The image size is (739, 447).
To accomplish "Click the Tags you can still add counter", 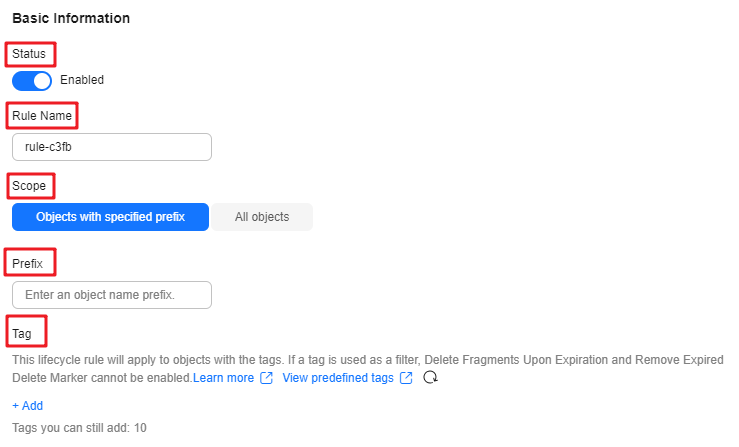I will (79, 428).
